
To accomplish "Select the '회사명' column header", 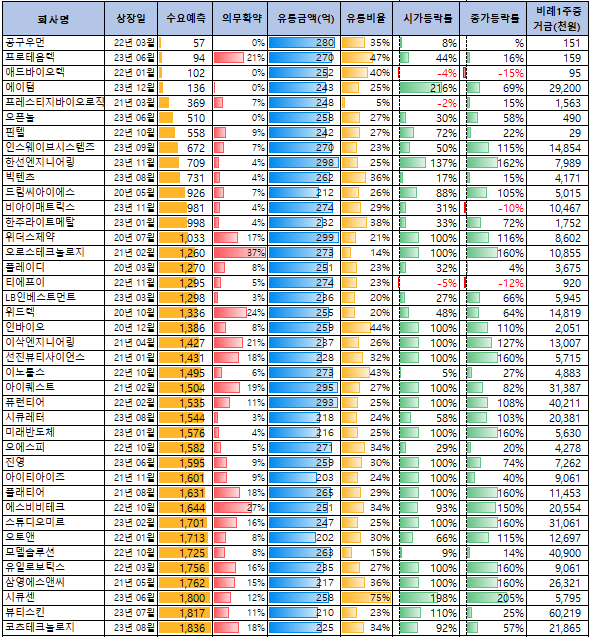I will 53,19.
